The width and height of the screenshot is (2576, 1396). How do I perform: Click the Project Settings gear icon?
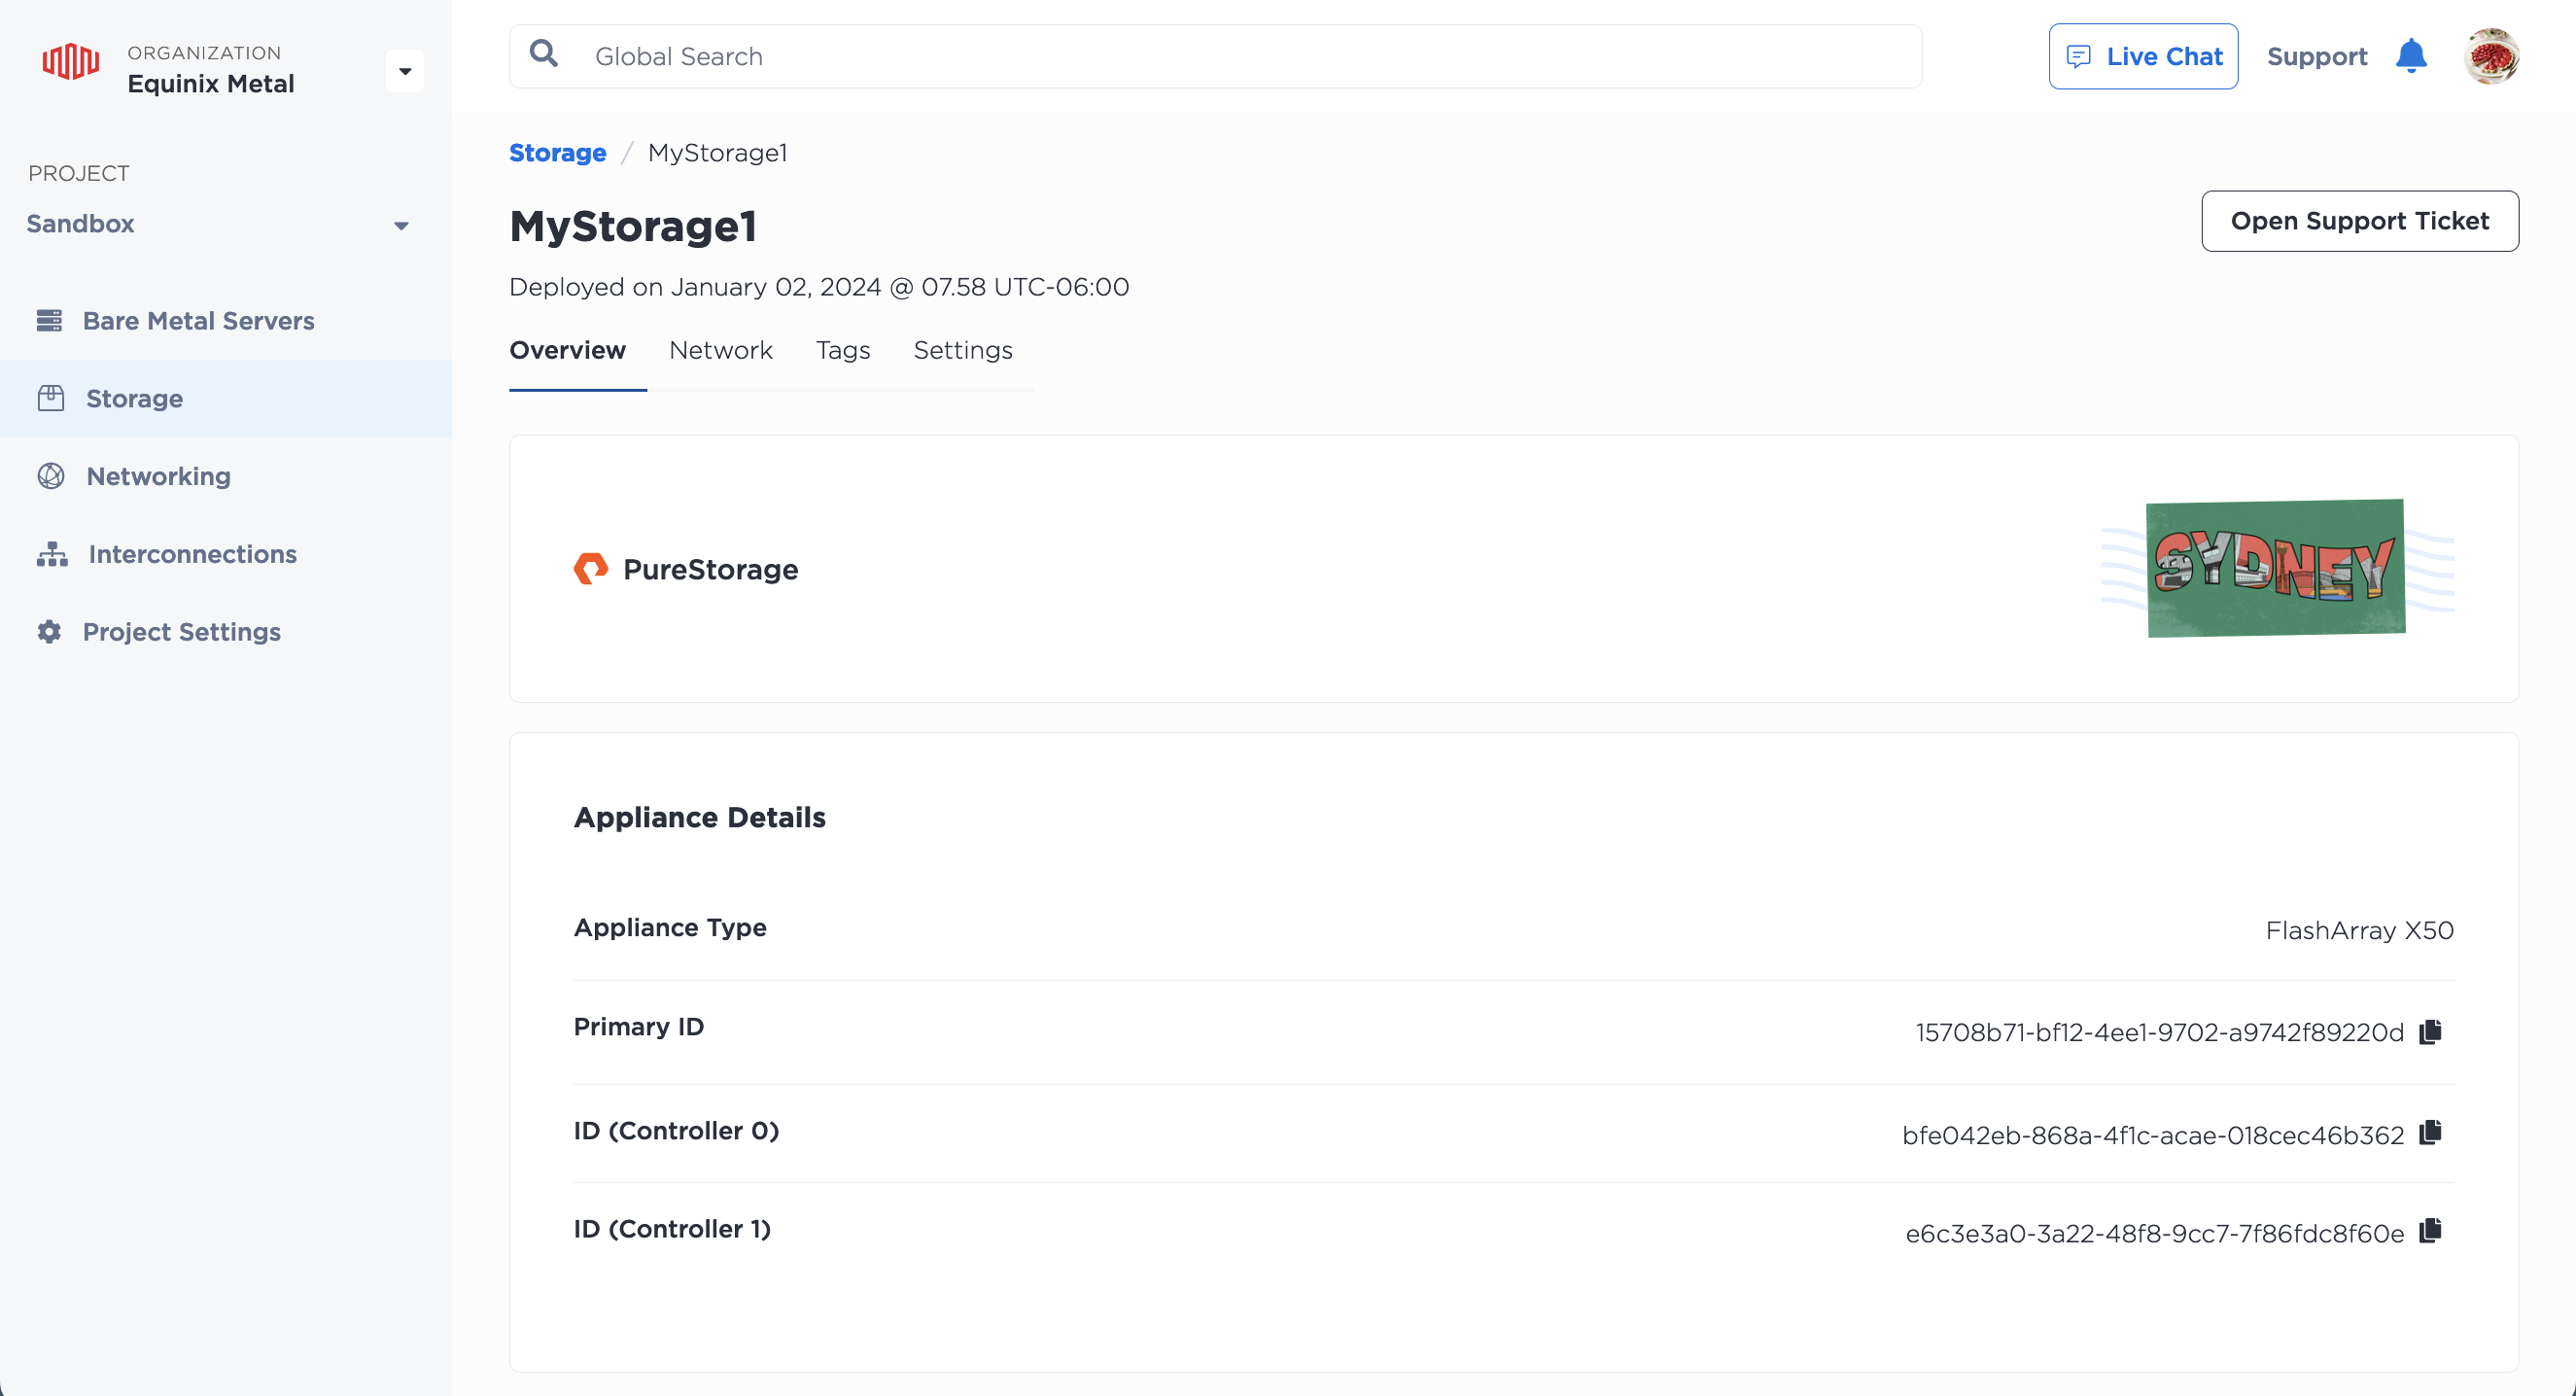[x=49, y=632]
